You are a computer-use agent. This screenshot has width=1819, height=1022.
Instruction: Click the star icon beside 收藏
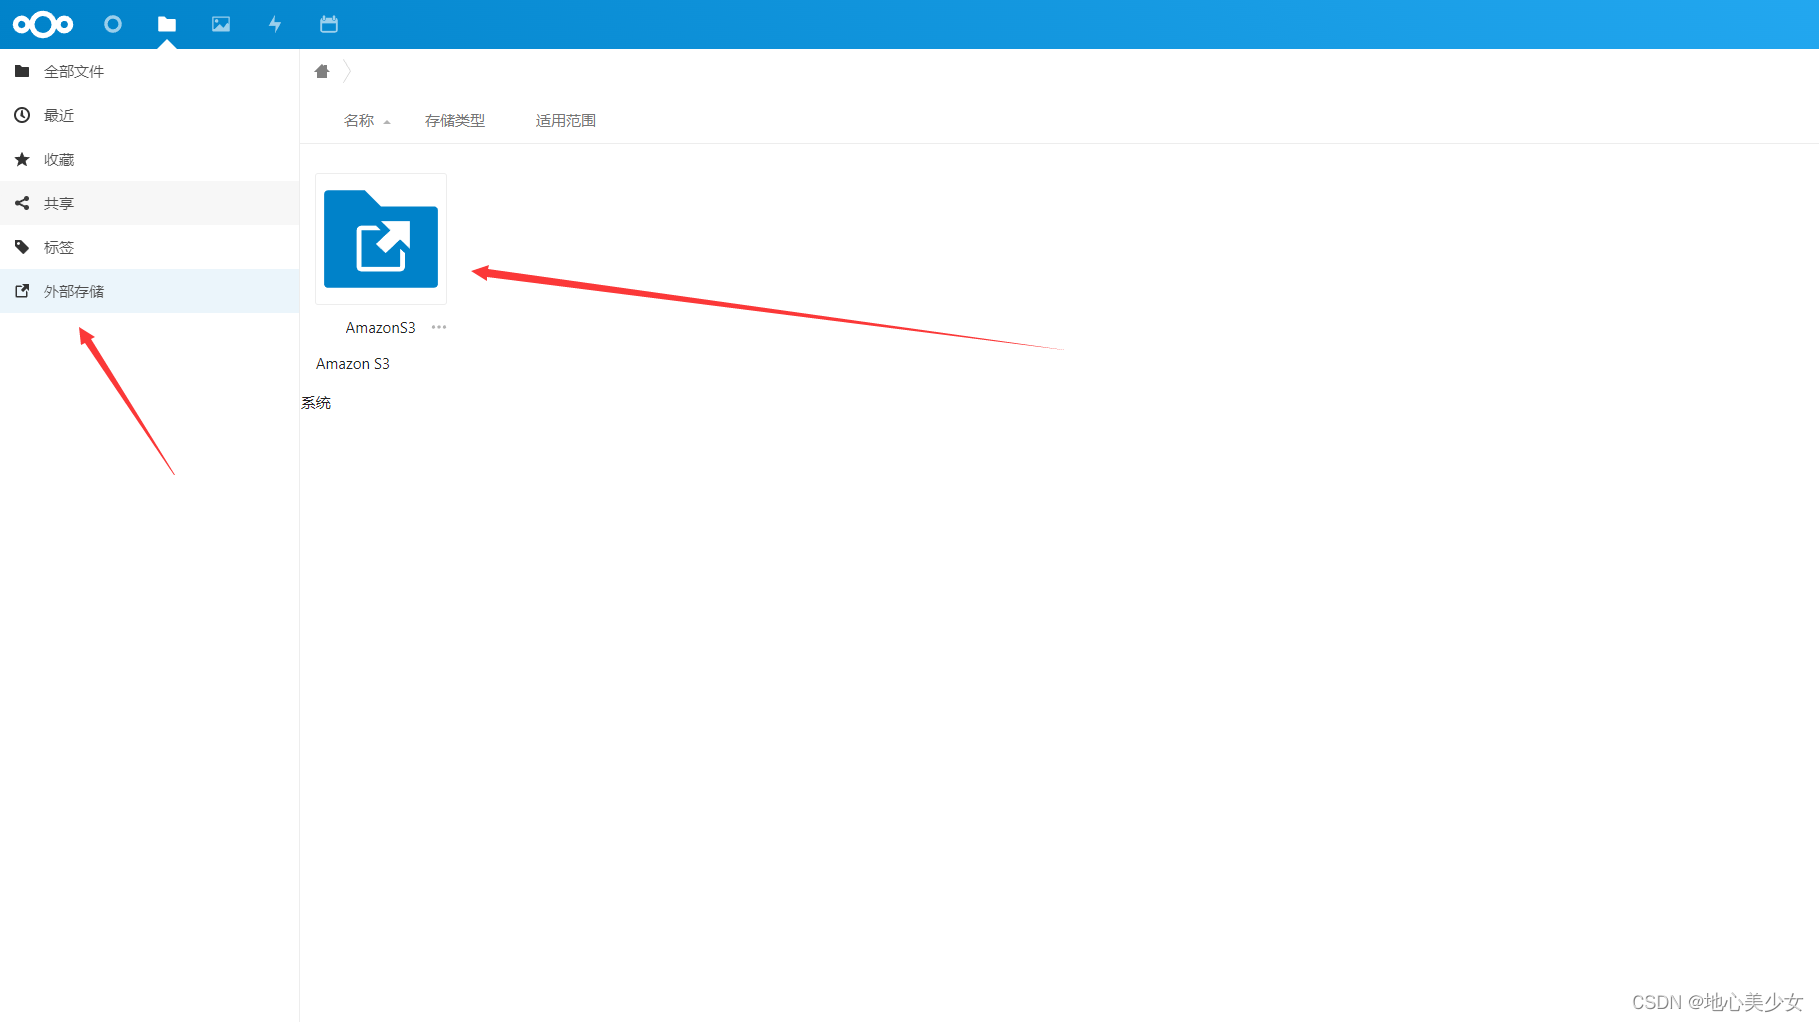click(22, 159)
